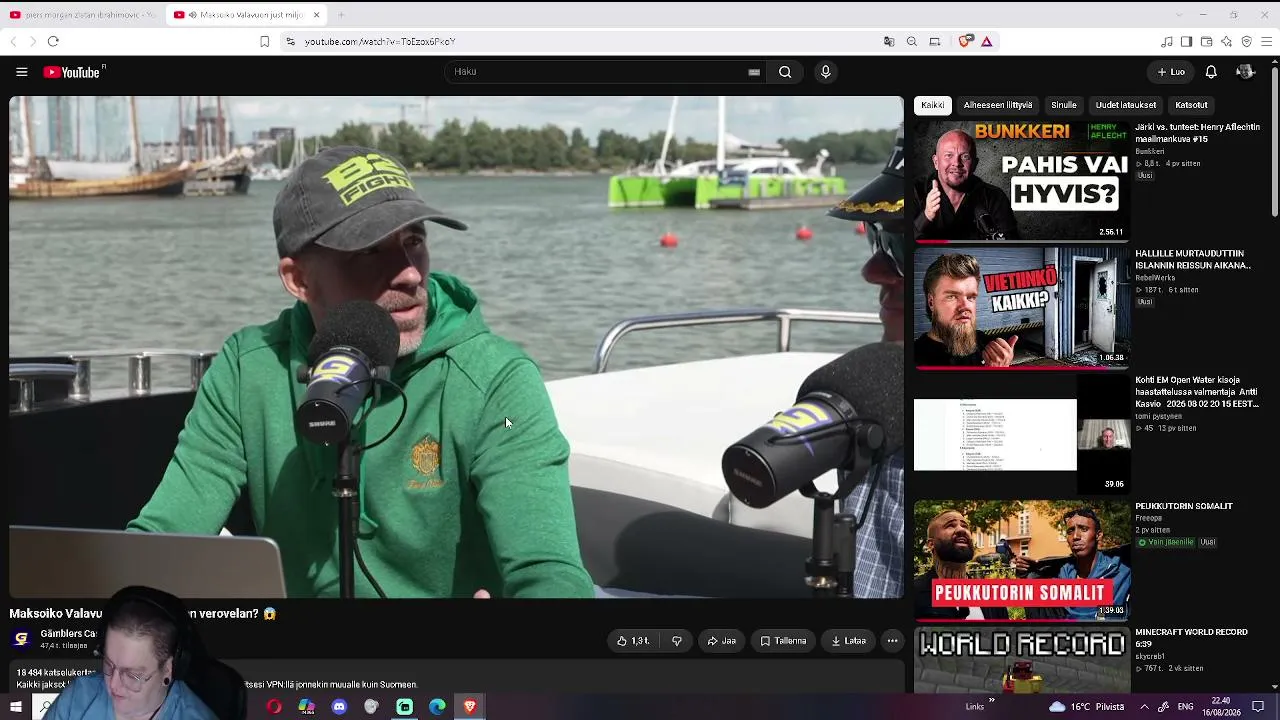Select the Sinulle filter chip

(x=1064, y=105)
